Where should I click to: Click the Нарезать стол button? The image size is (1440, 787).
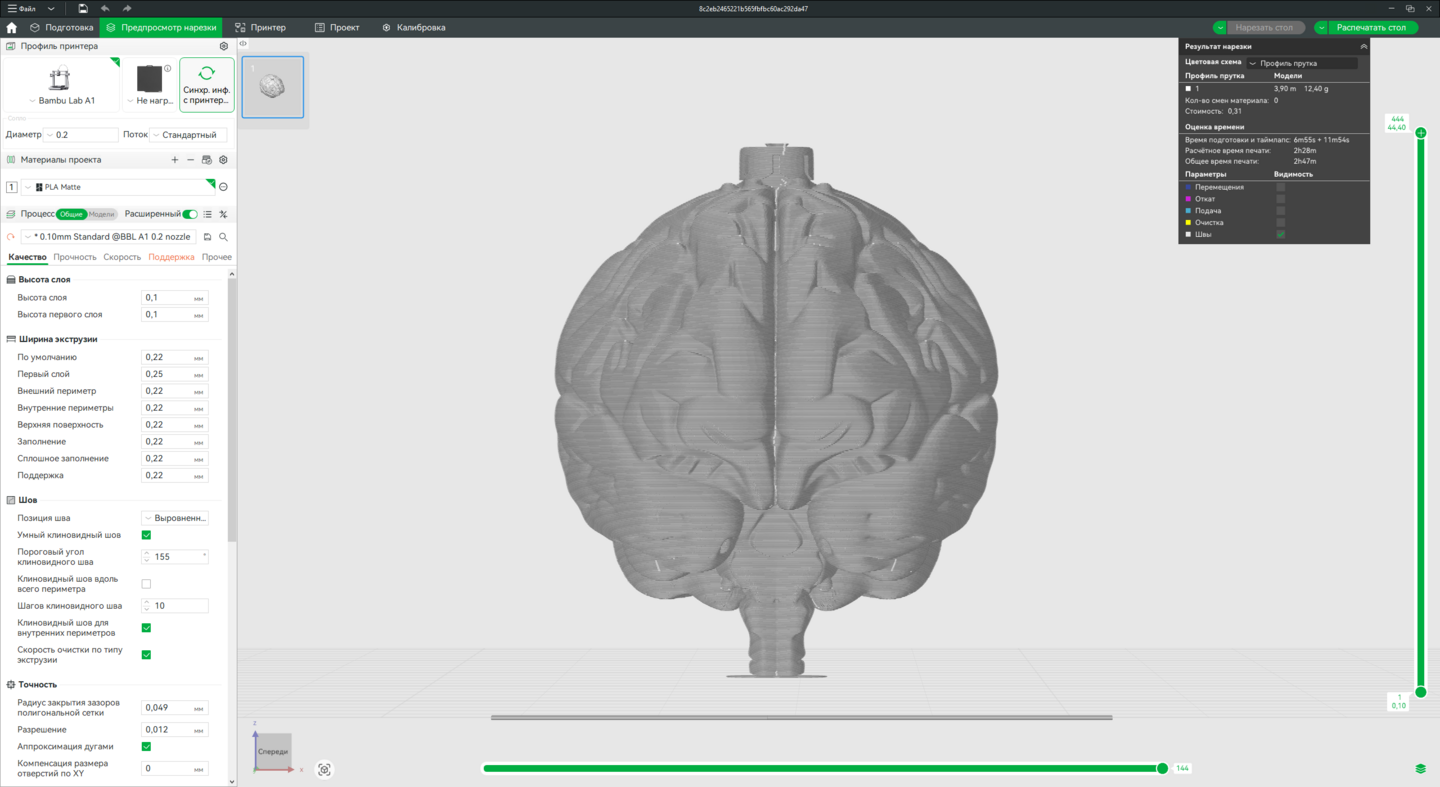click(x=1265, y=28)
